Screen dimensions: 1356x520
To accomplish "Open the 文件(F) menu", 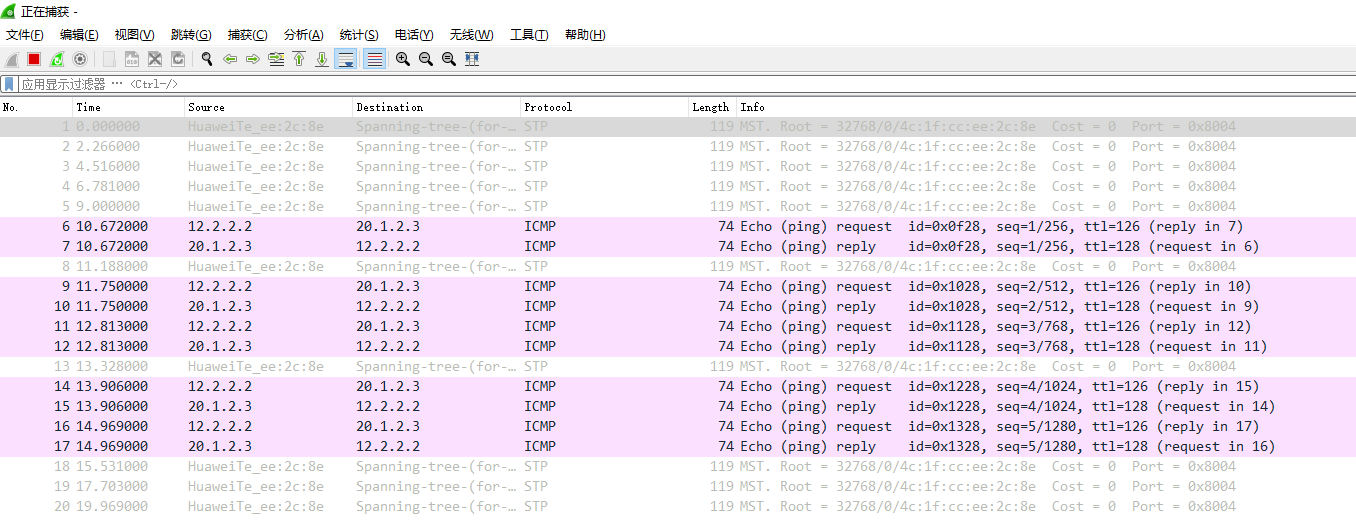I will (x=25, y=35).
